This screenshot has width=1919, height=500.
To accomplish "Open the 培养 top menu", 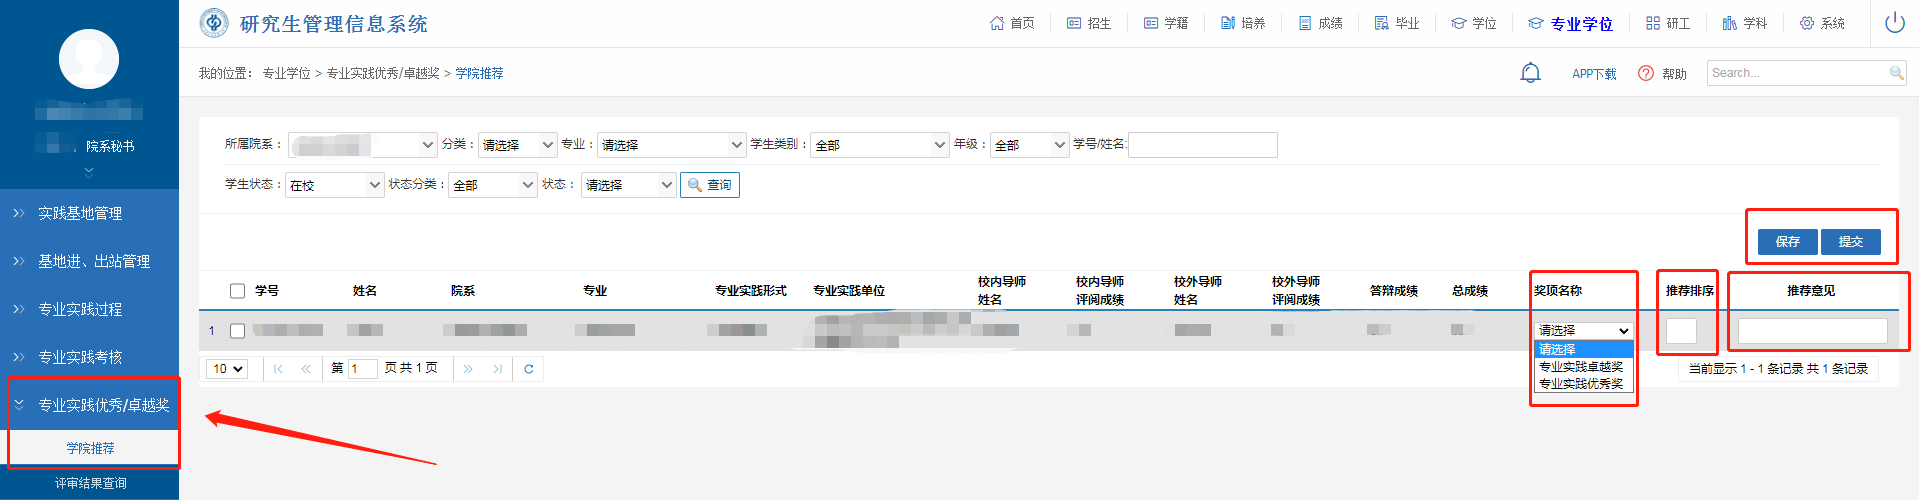I will pos(1243,23).
